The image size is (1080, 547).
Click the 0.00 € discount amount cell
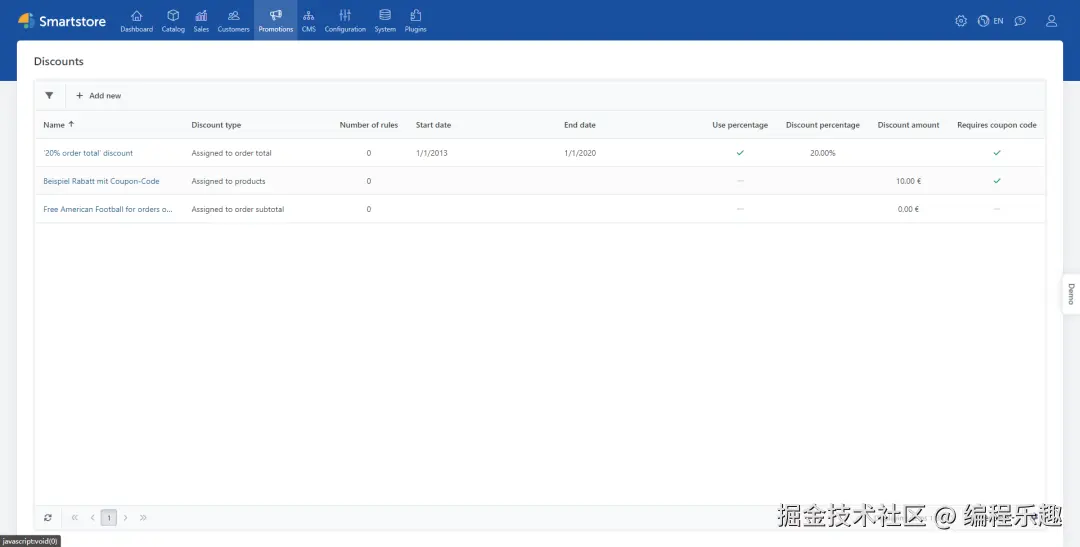pos(908,209)
